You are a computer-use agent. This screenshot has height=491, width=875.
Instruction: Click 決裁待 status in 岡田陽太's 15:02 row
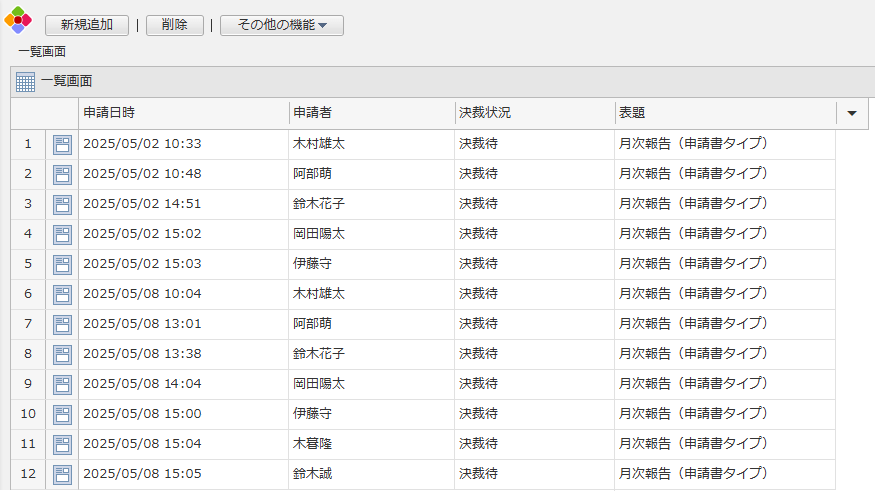(478, 234)
